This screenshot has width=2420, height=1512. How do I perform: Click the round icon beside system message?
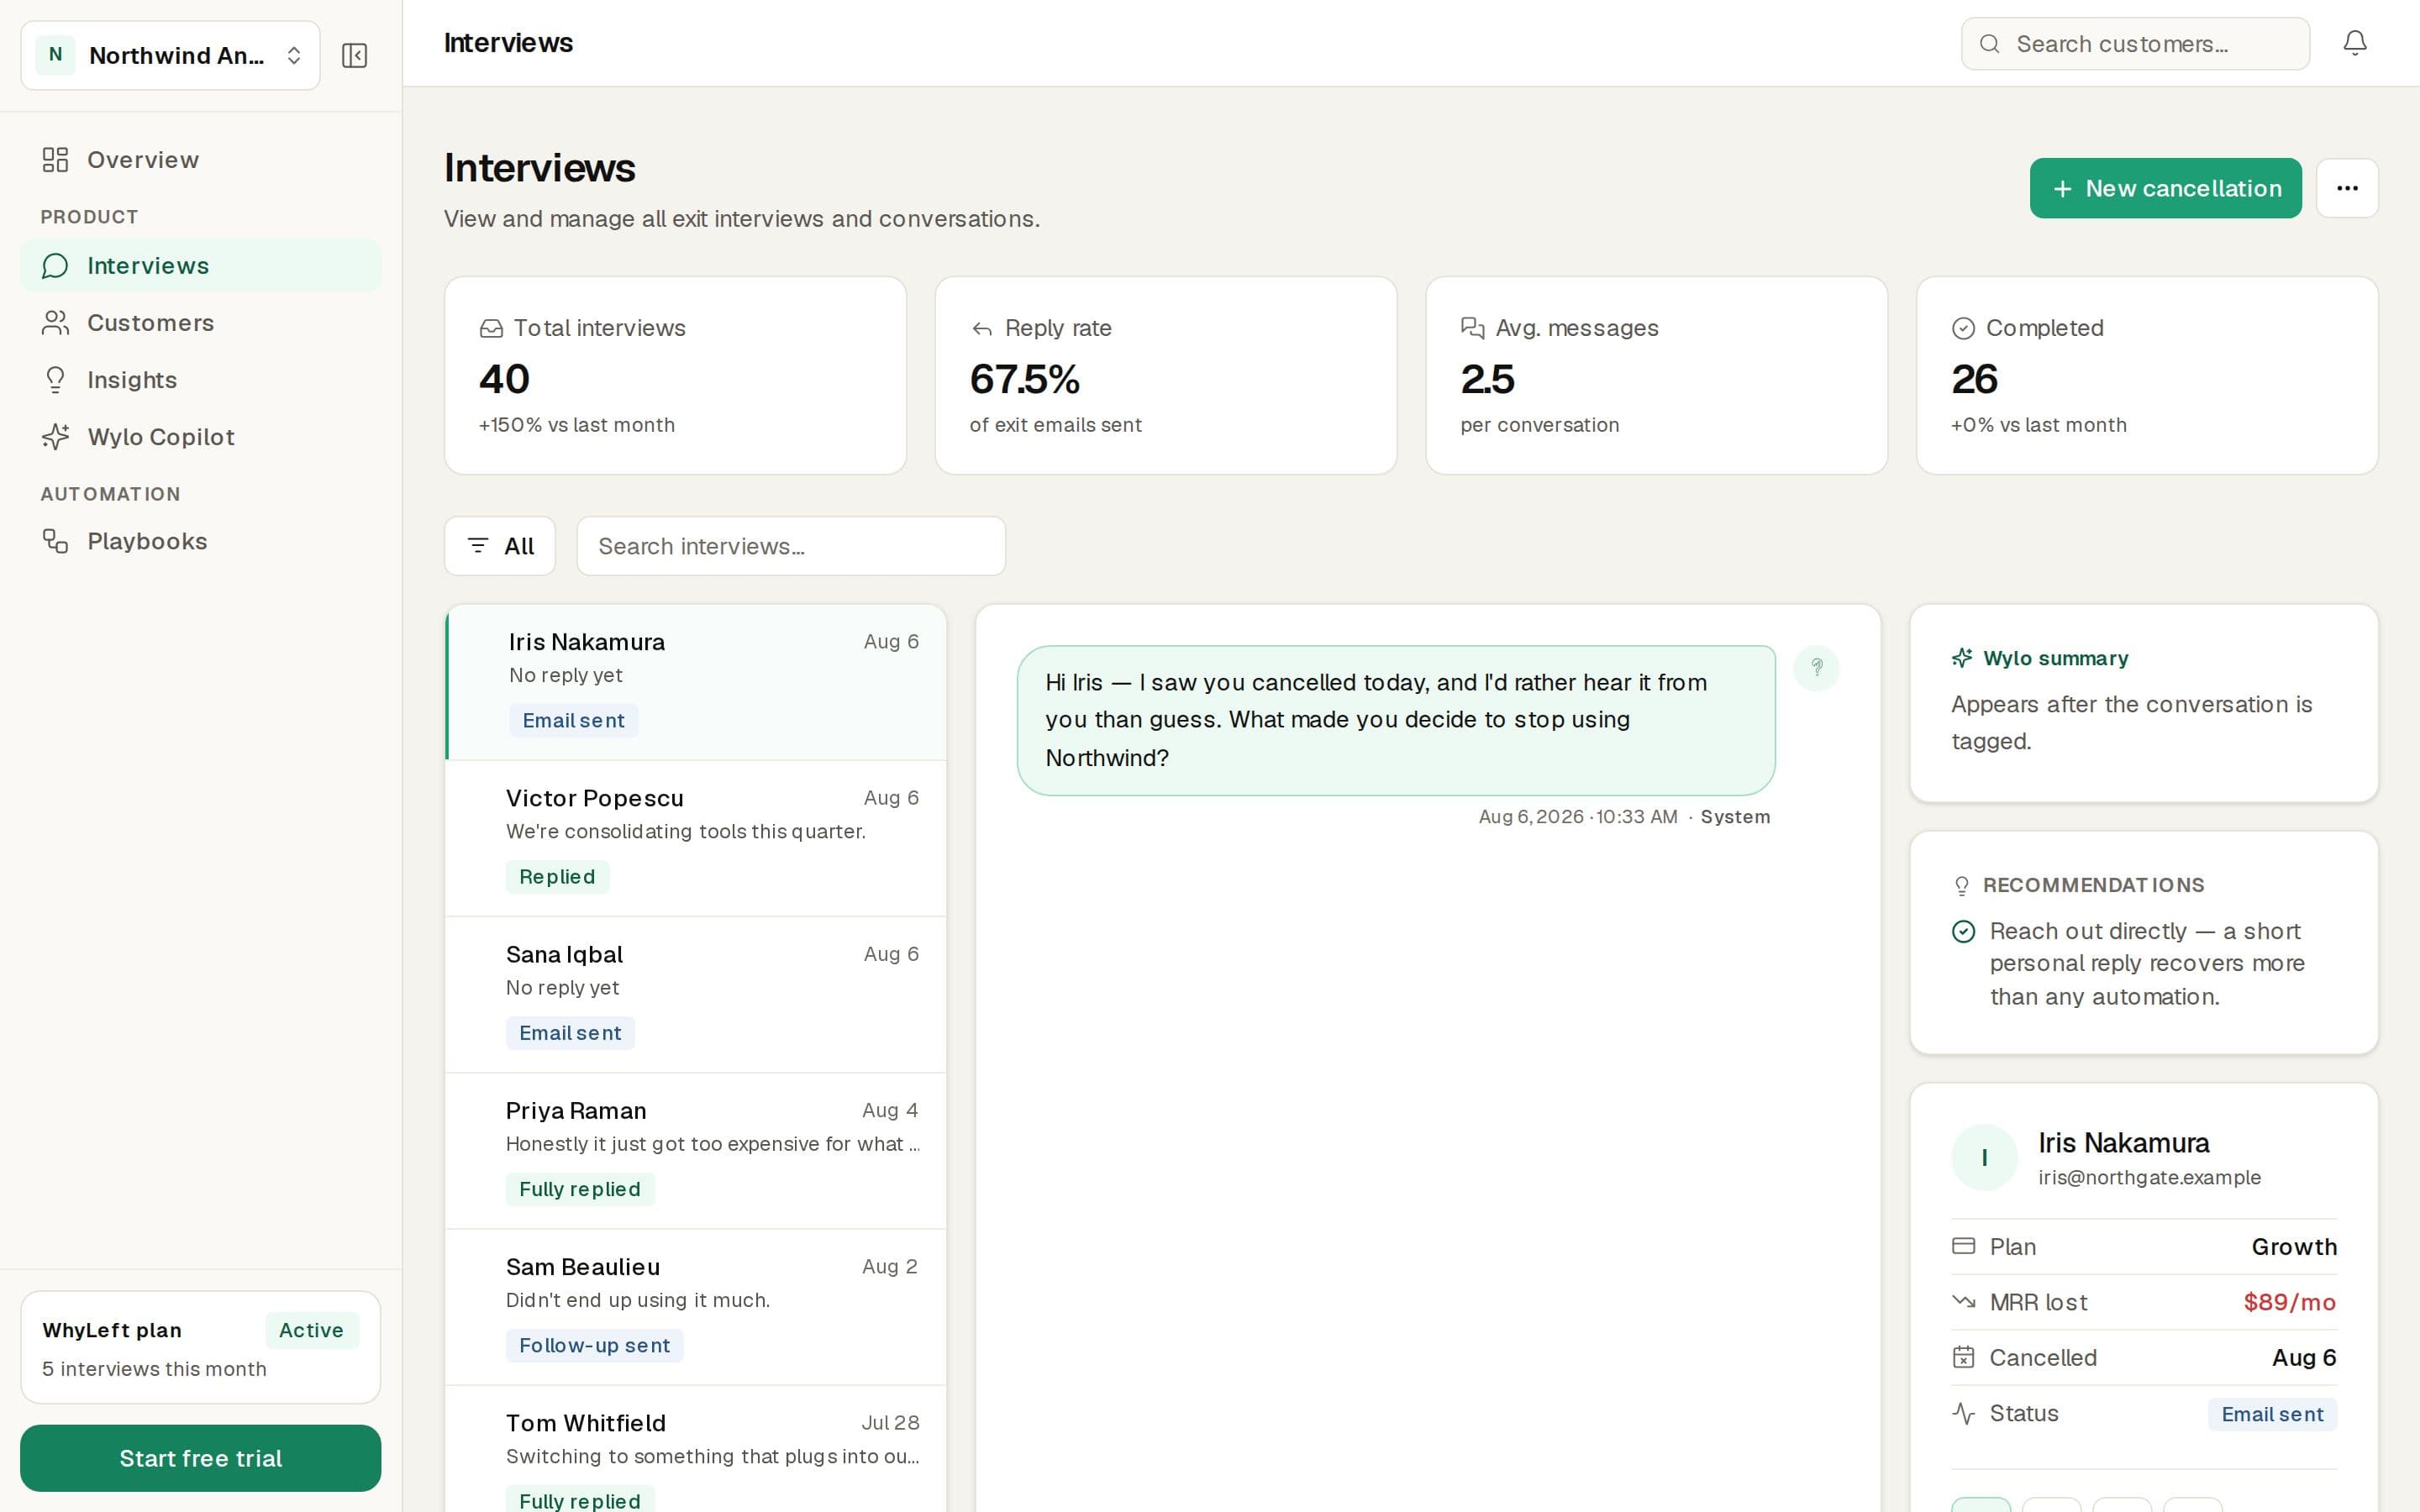(x=1816, y=668)
